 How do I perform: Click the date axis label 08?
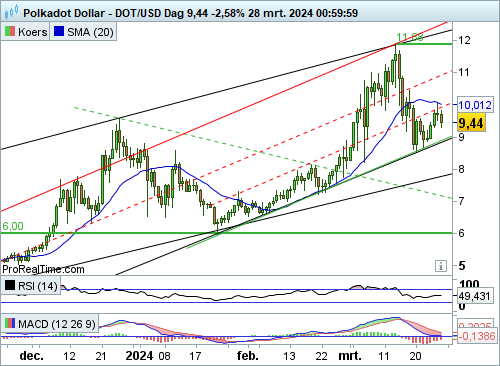tap(164, 356)
